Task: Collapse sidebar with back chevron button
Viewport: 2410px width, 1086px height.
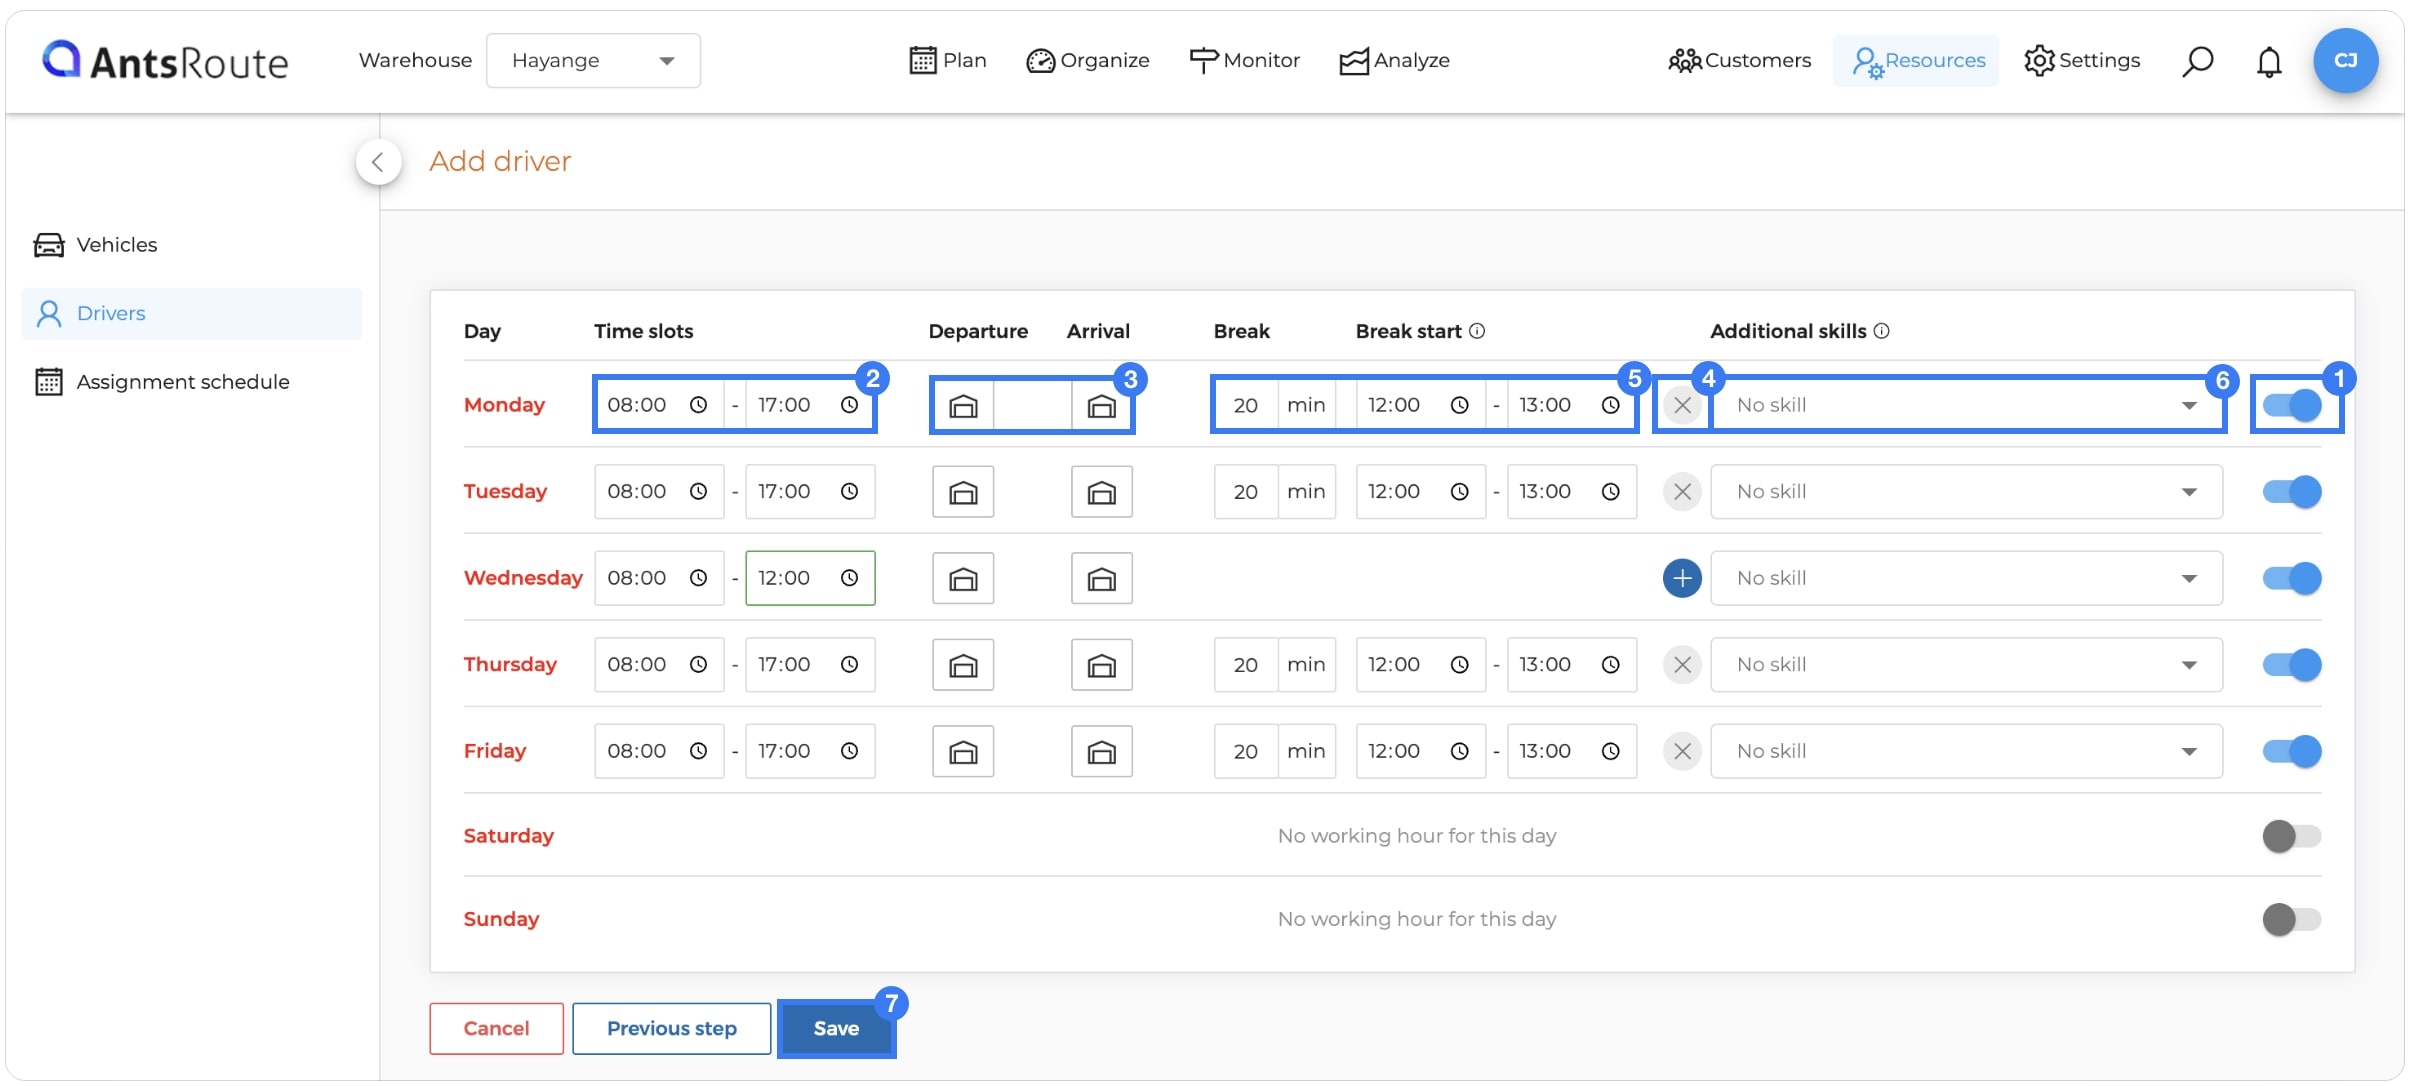Action: (378, 162)
